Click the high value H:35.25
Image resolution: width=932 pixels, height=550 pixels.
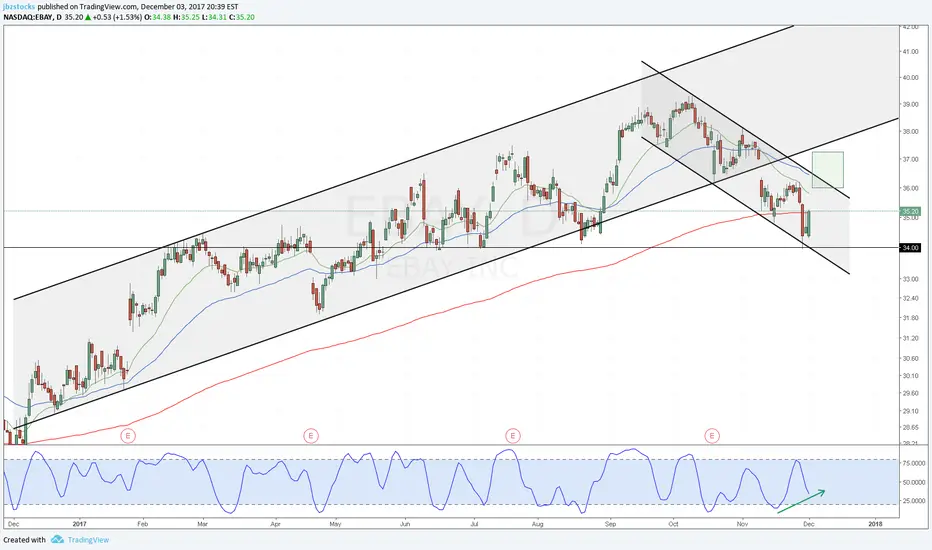click(x=186, y=17)
